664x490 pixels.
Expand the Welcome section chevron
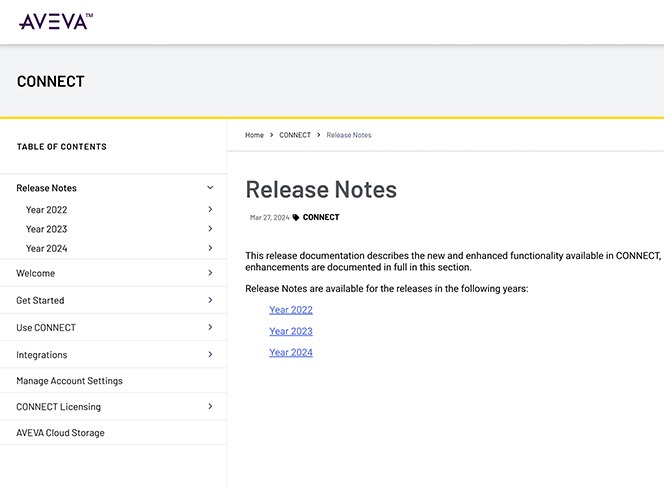210,273
